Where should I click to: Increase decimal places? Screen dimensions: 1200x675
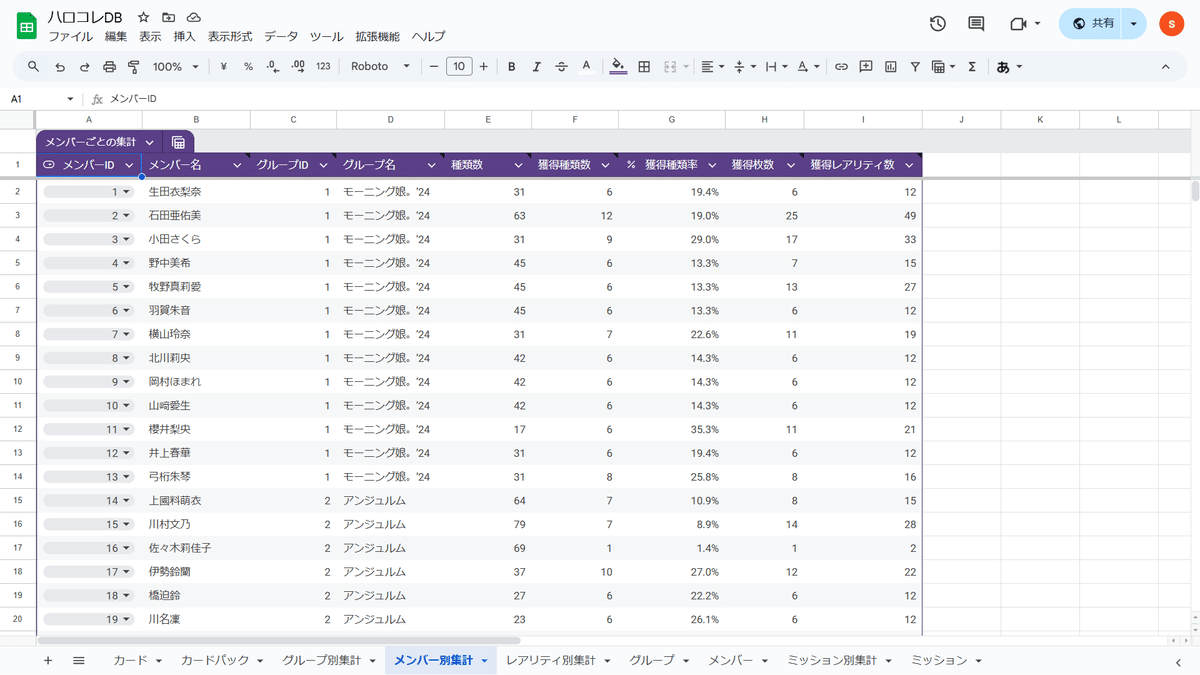tap(297, 67)
